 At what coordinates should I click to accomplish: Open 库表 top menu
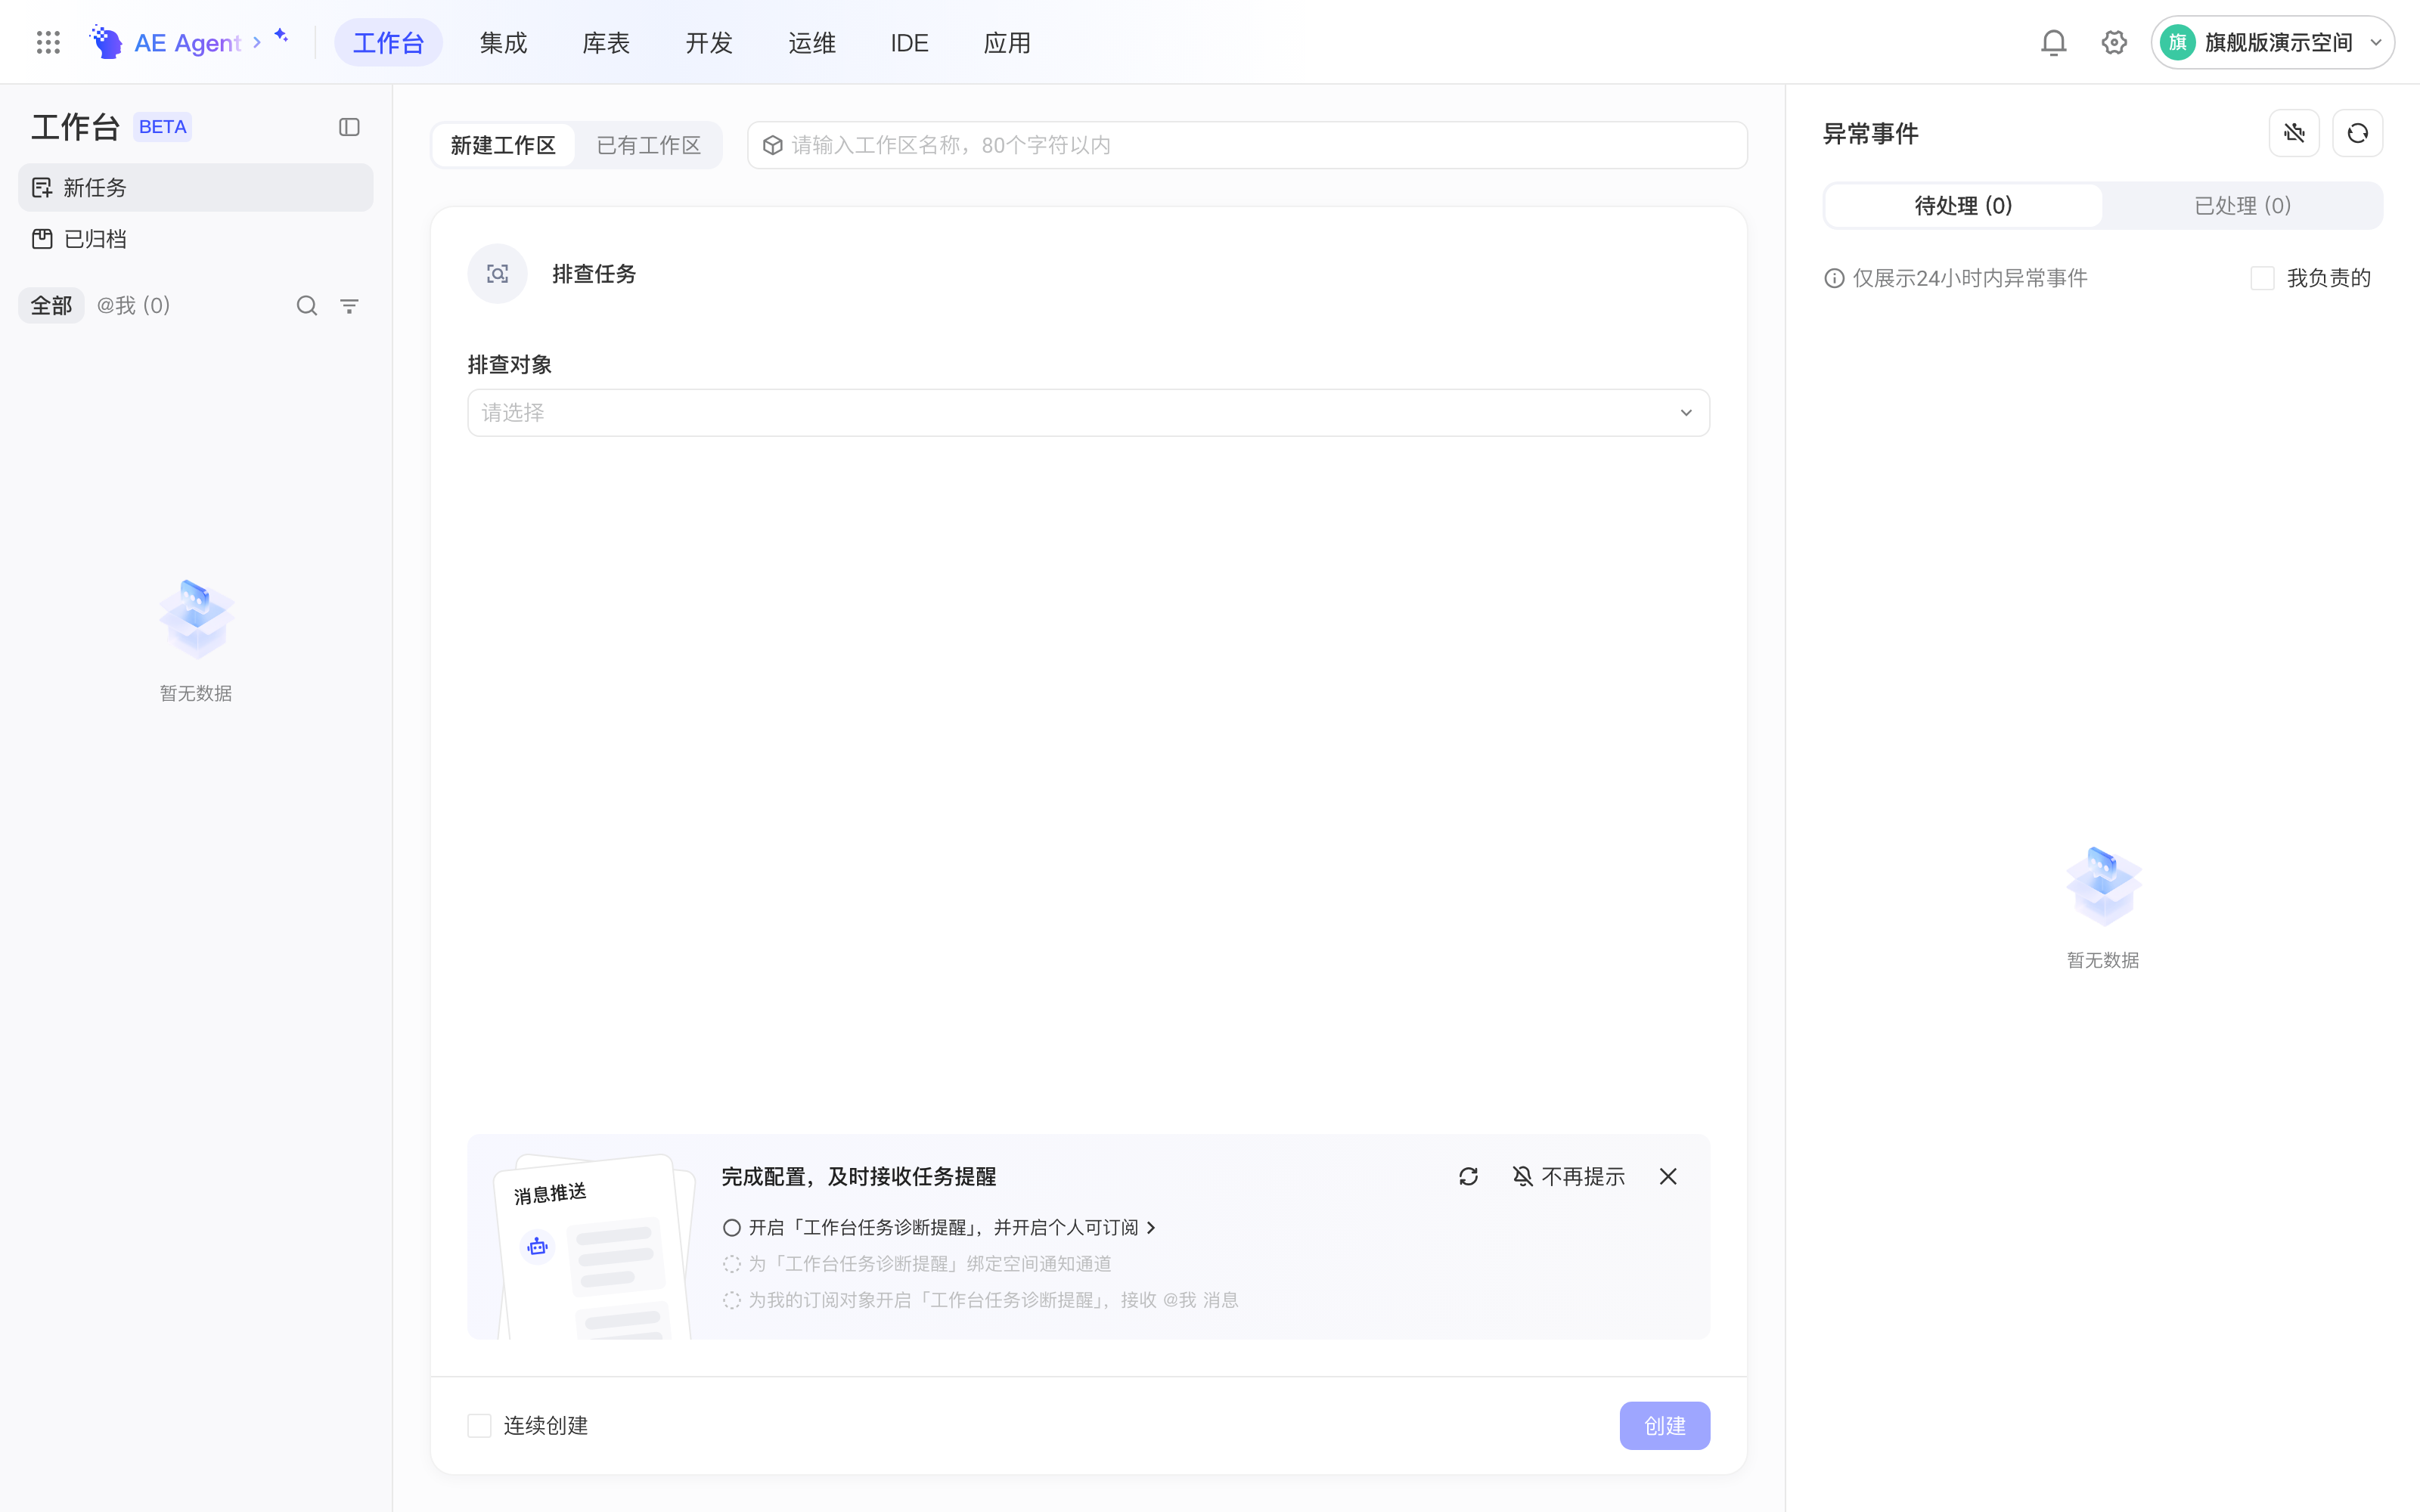[x=606, y=42]
